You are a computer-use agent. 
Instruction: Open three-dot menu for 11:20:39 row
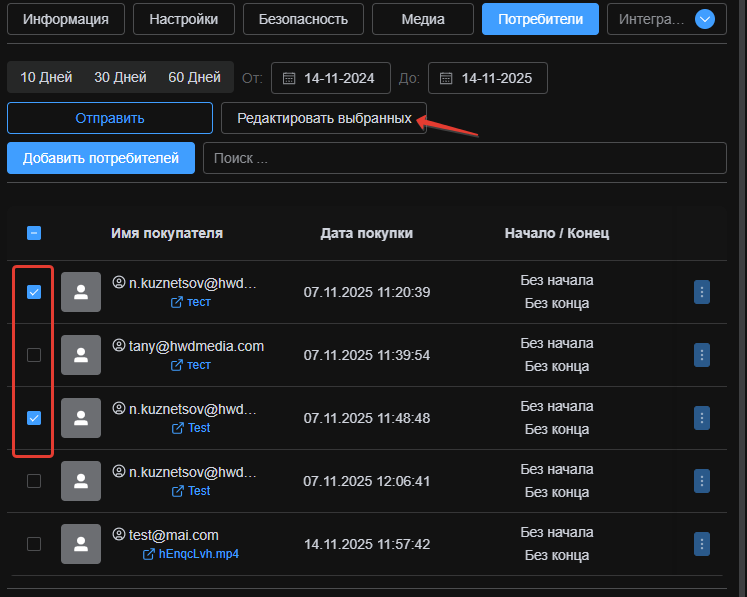coord(702,292)
